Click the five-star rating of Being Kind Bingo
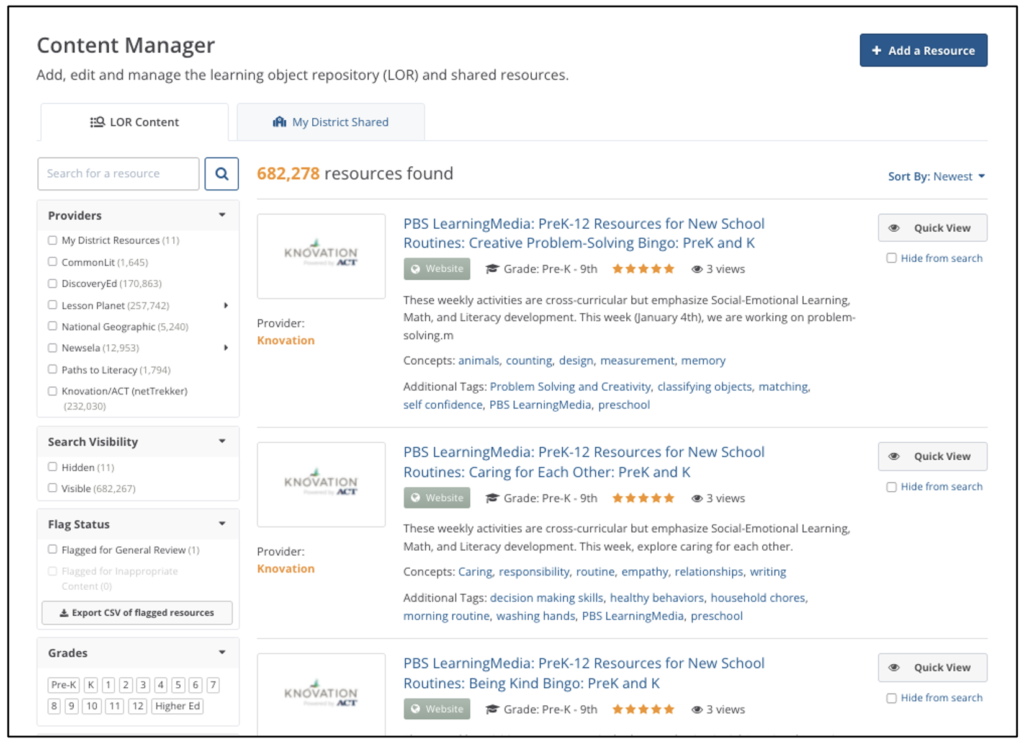The height and width of the screenshot is (743, 1024). tap(643, 709)
